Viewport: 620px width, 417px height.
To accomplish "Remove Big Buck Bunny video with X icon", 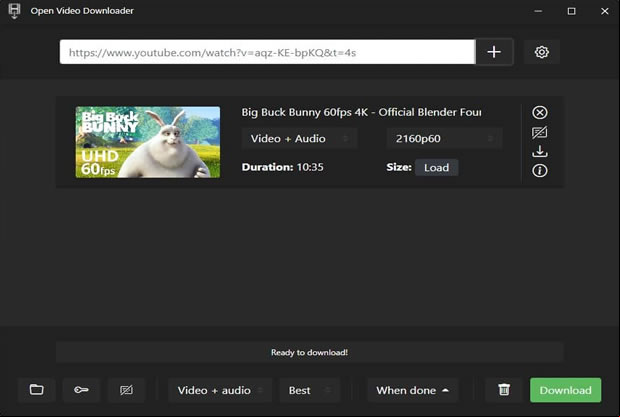I will 540,113.
